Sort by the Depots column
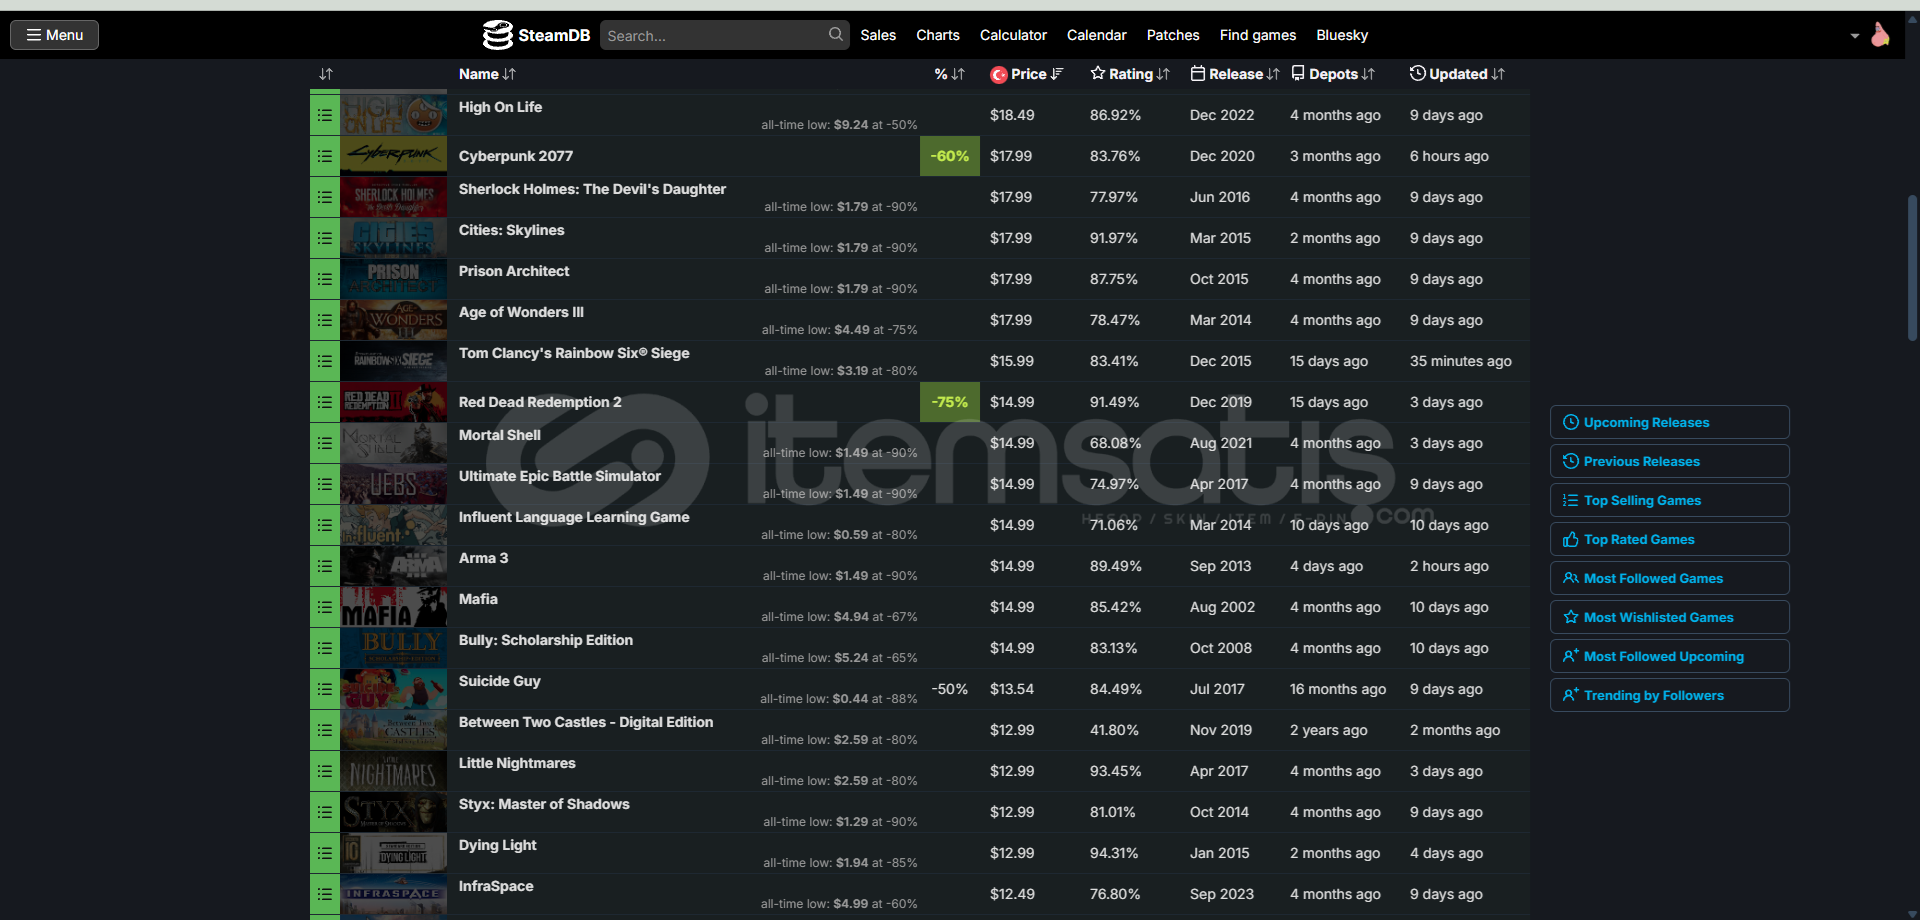1920x920 pixels. [x=1333, y=74]
